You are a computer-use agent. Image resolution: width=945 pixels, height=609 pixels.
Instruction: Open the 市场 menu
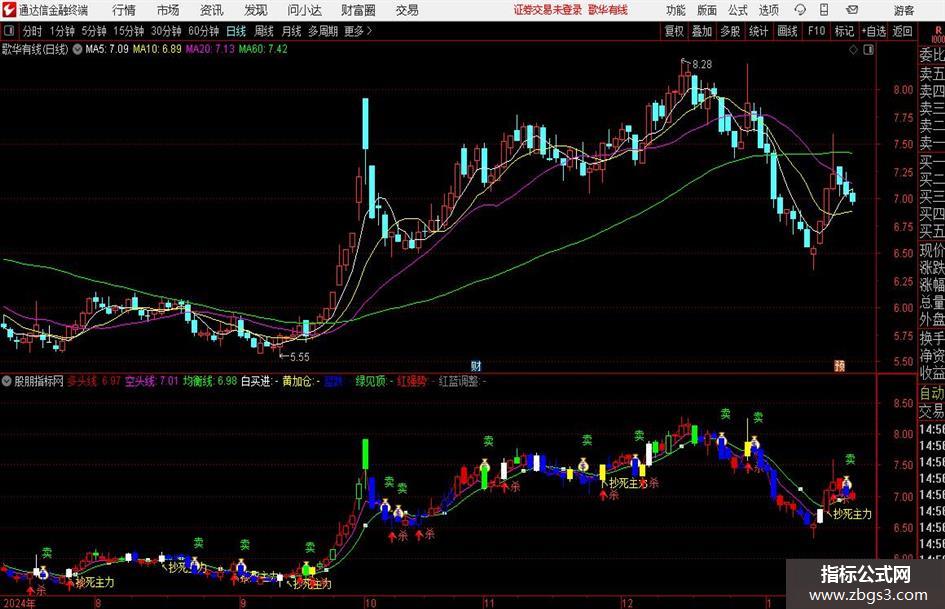[x=168, y=10]
